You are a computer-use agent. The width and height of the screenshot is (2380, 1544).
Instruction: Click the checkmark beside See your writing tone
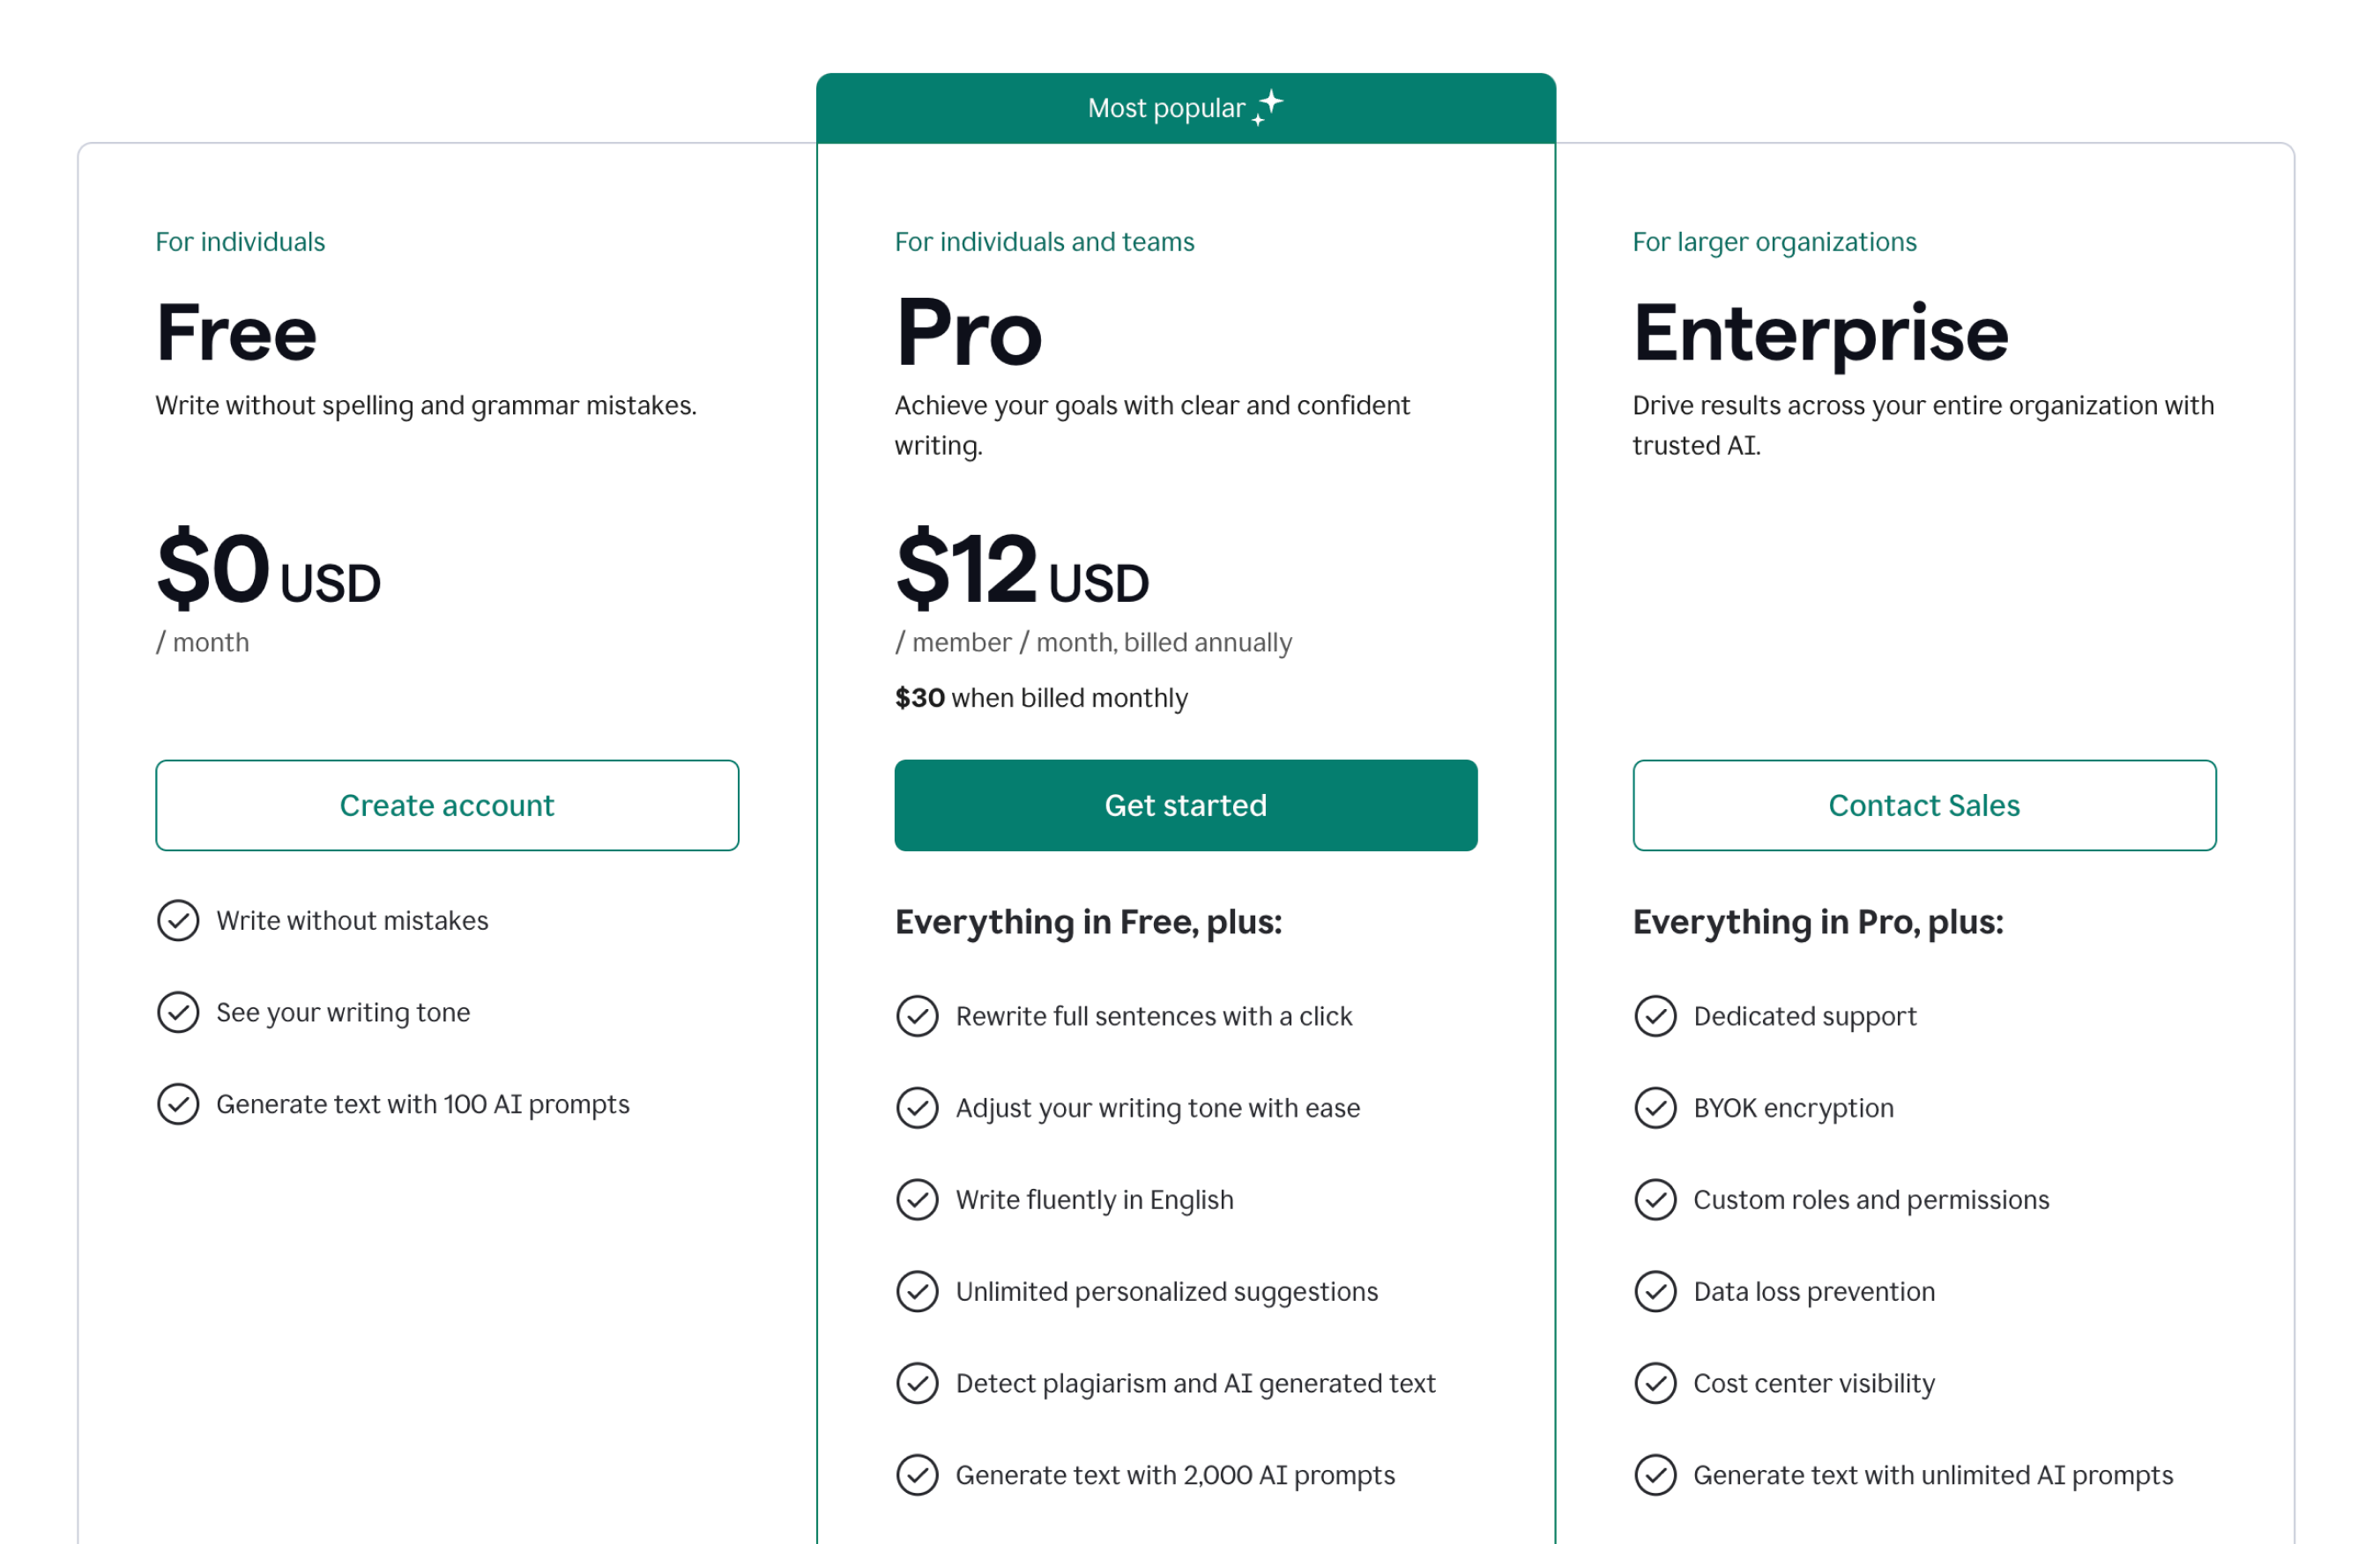click(x=179, y=1012)
